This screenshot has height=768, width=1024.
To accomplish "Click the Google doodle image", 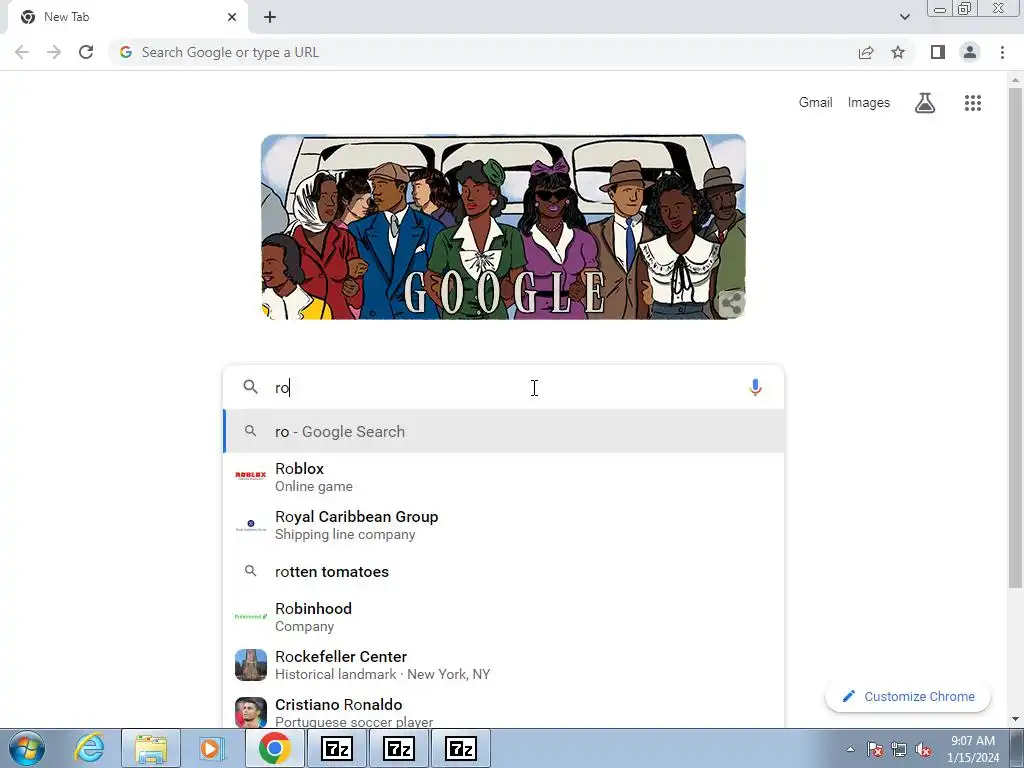I will tap(503, 227).
